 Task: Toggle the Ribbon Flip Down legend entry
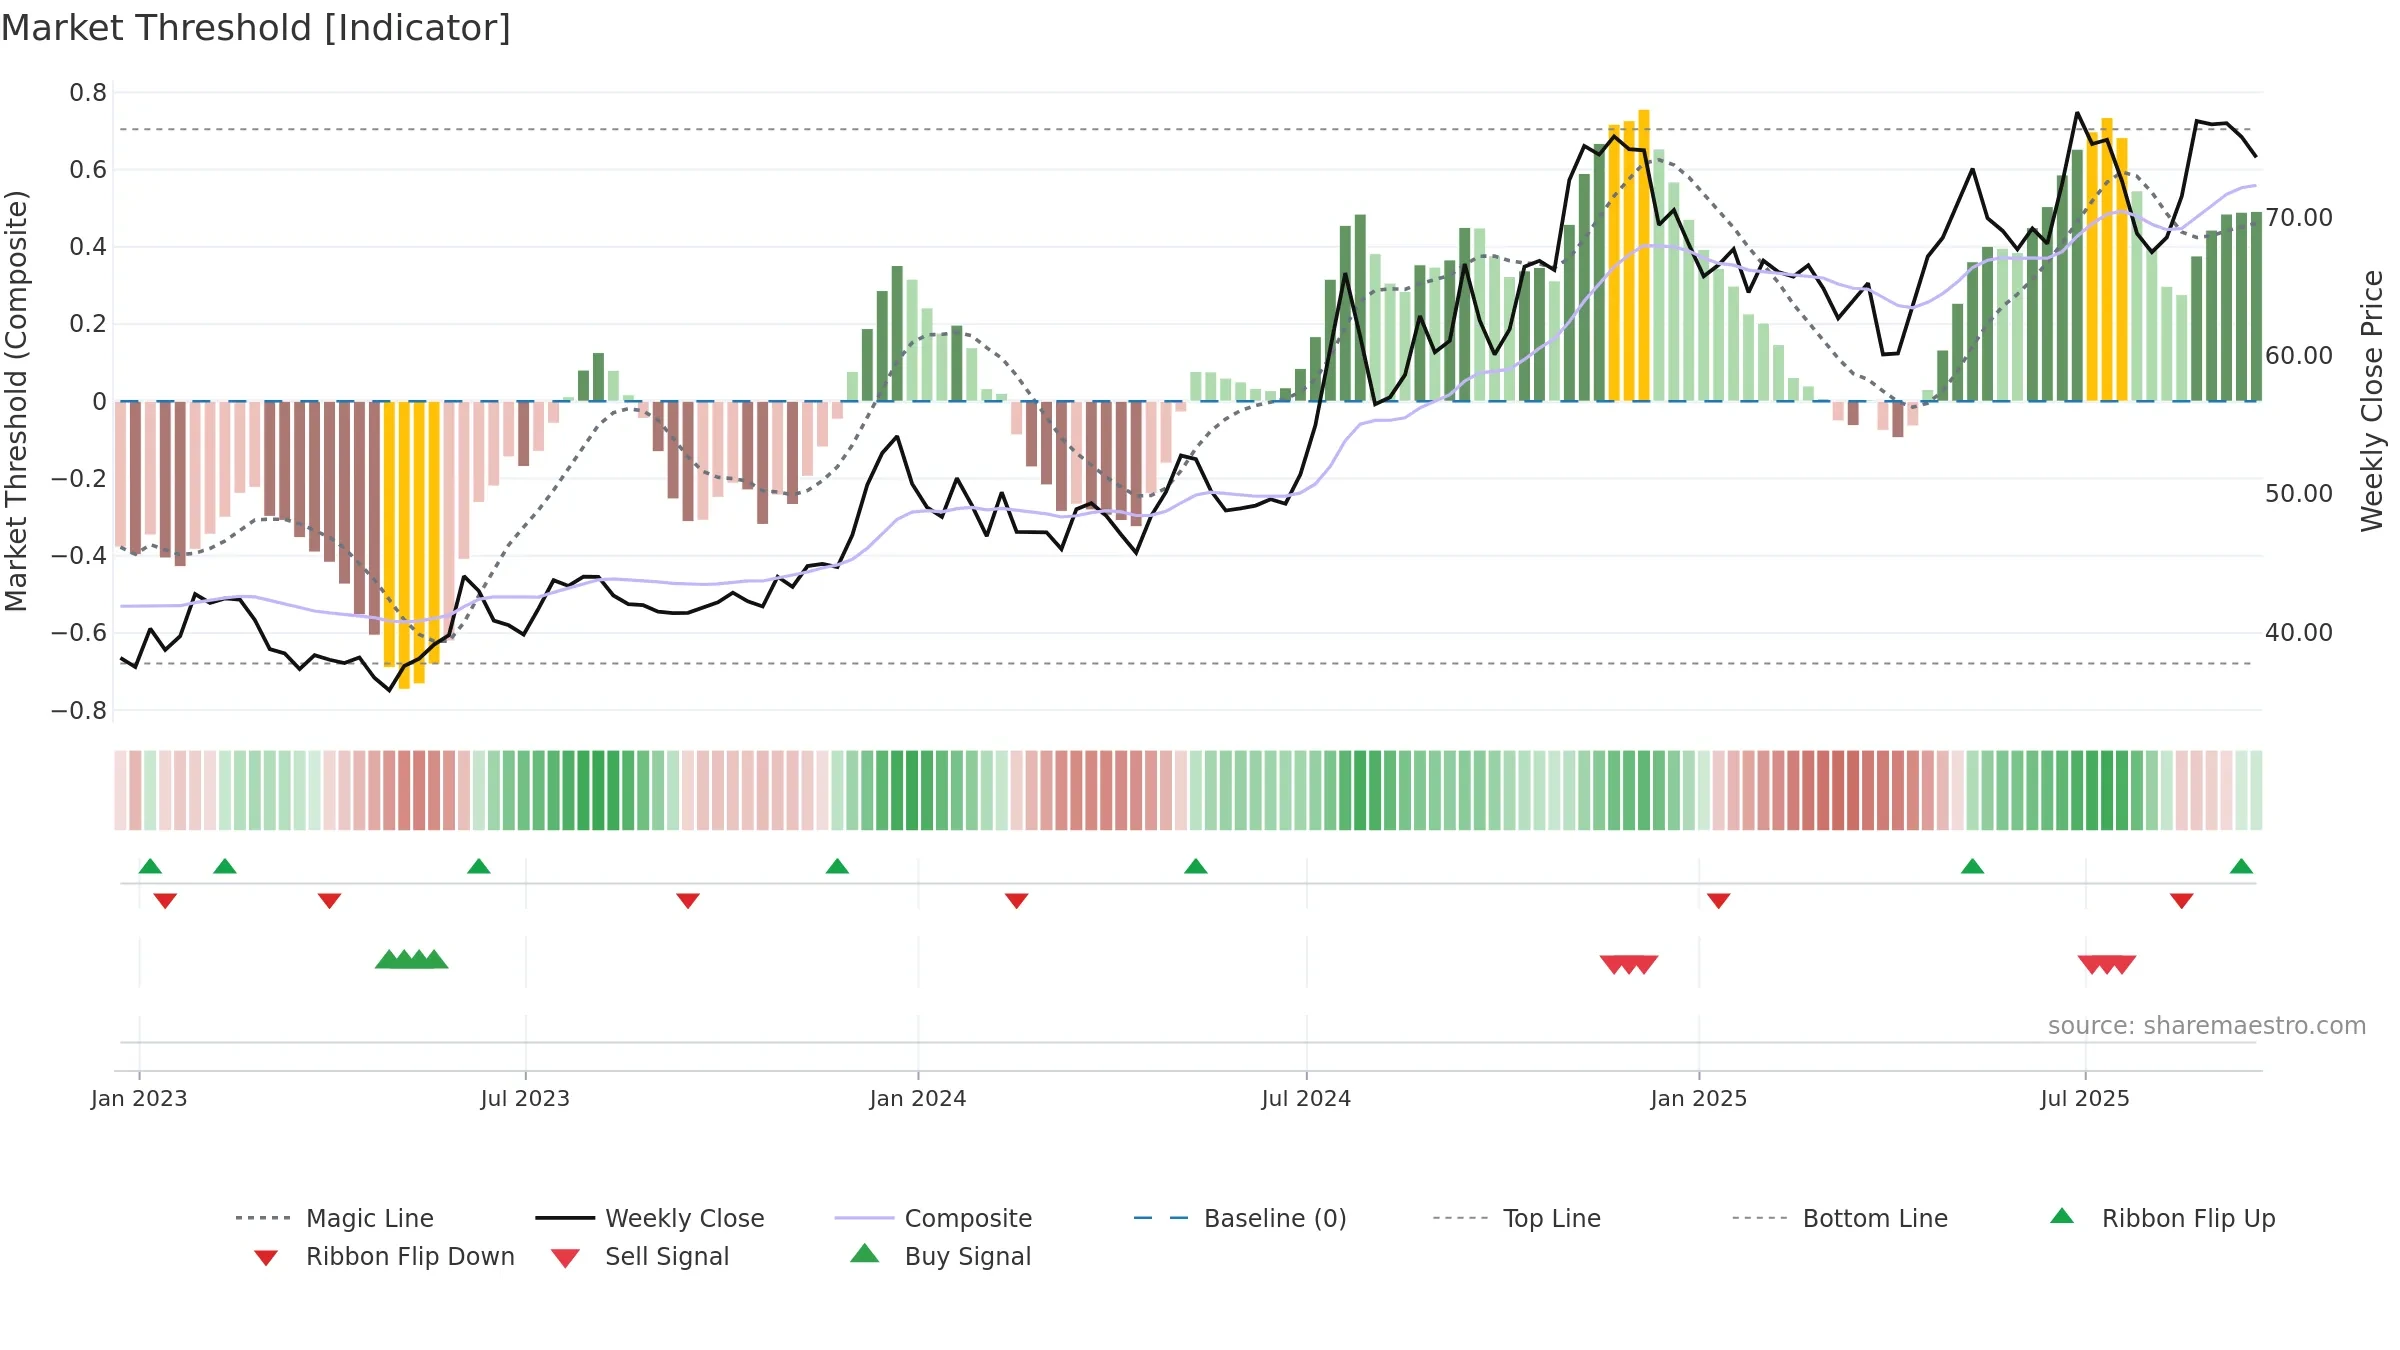point(383,1256)
